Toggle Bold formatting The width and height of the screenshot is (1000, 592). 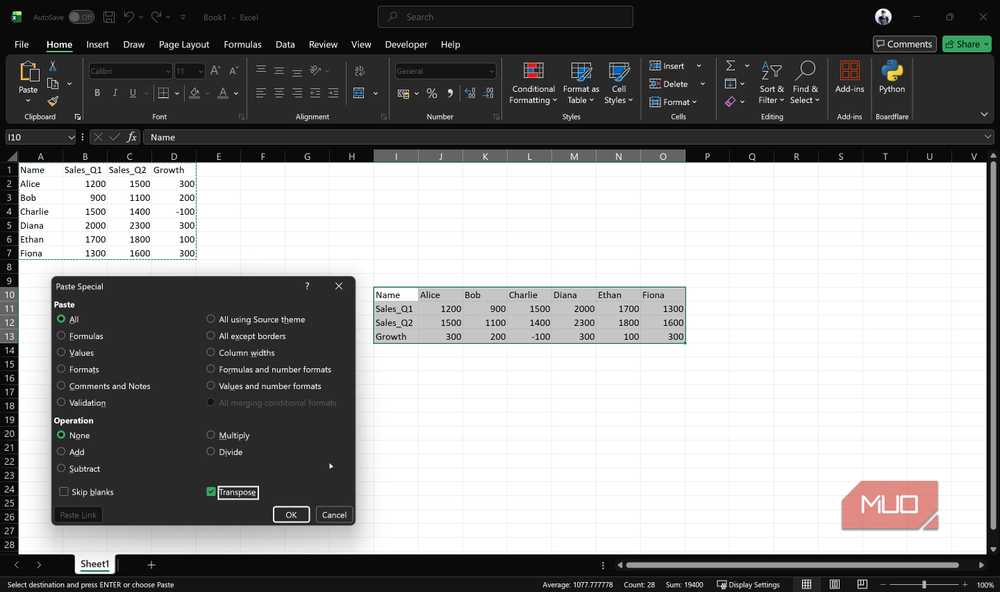[x=97, y=93]
